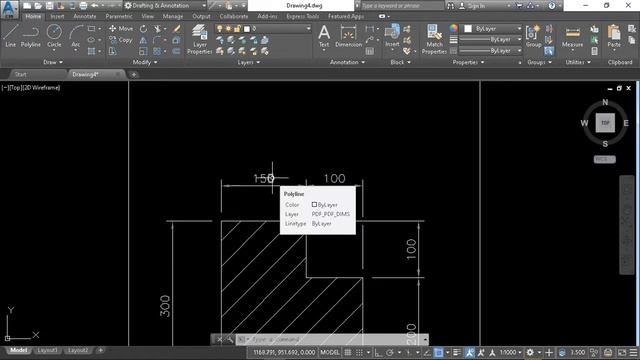
Task: Open annotation scale 1:1000 dropdown
Action: coord(510,352)
